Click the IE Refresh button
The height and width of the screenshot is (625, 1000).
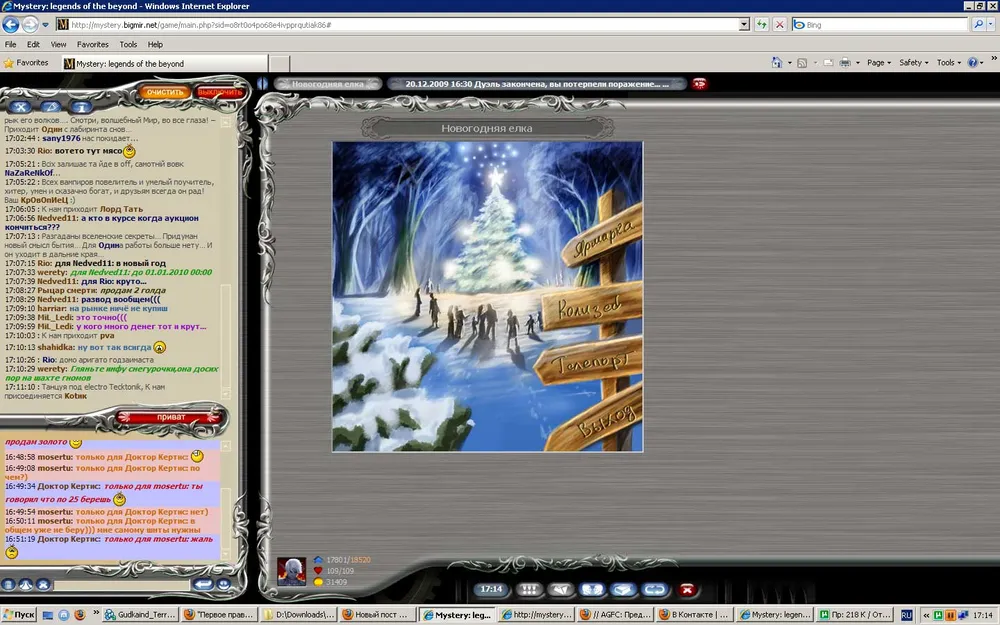click(x=761, y=24)
